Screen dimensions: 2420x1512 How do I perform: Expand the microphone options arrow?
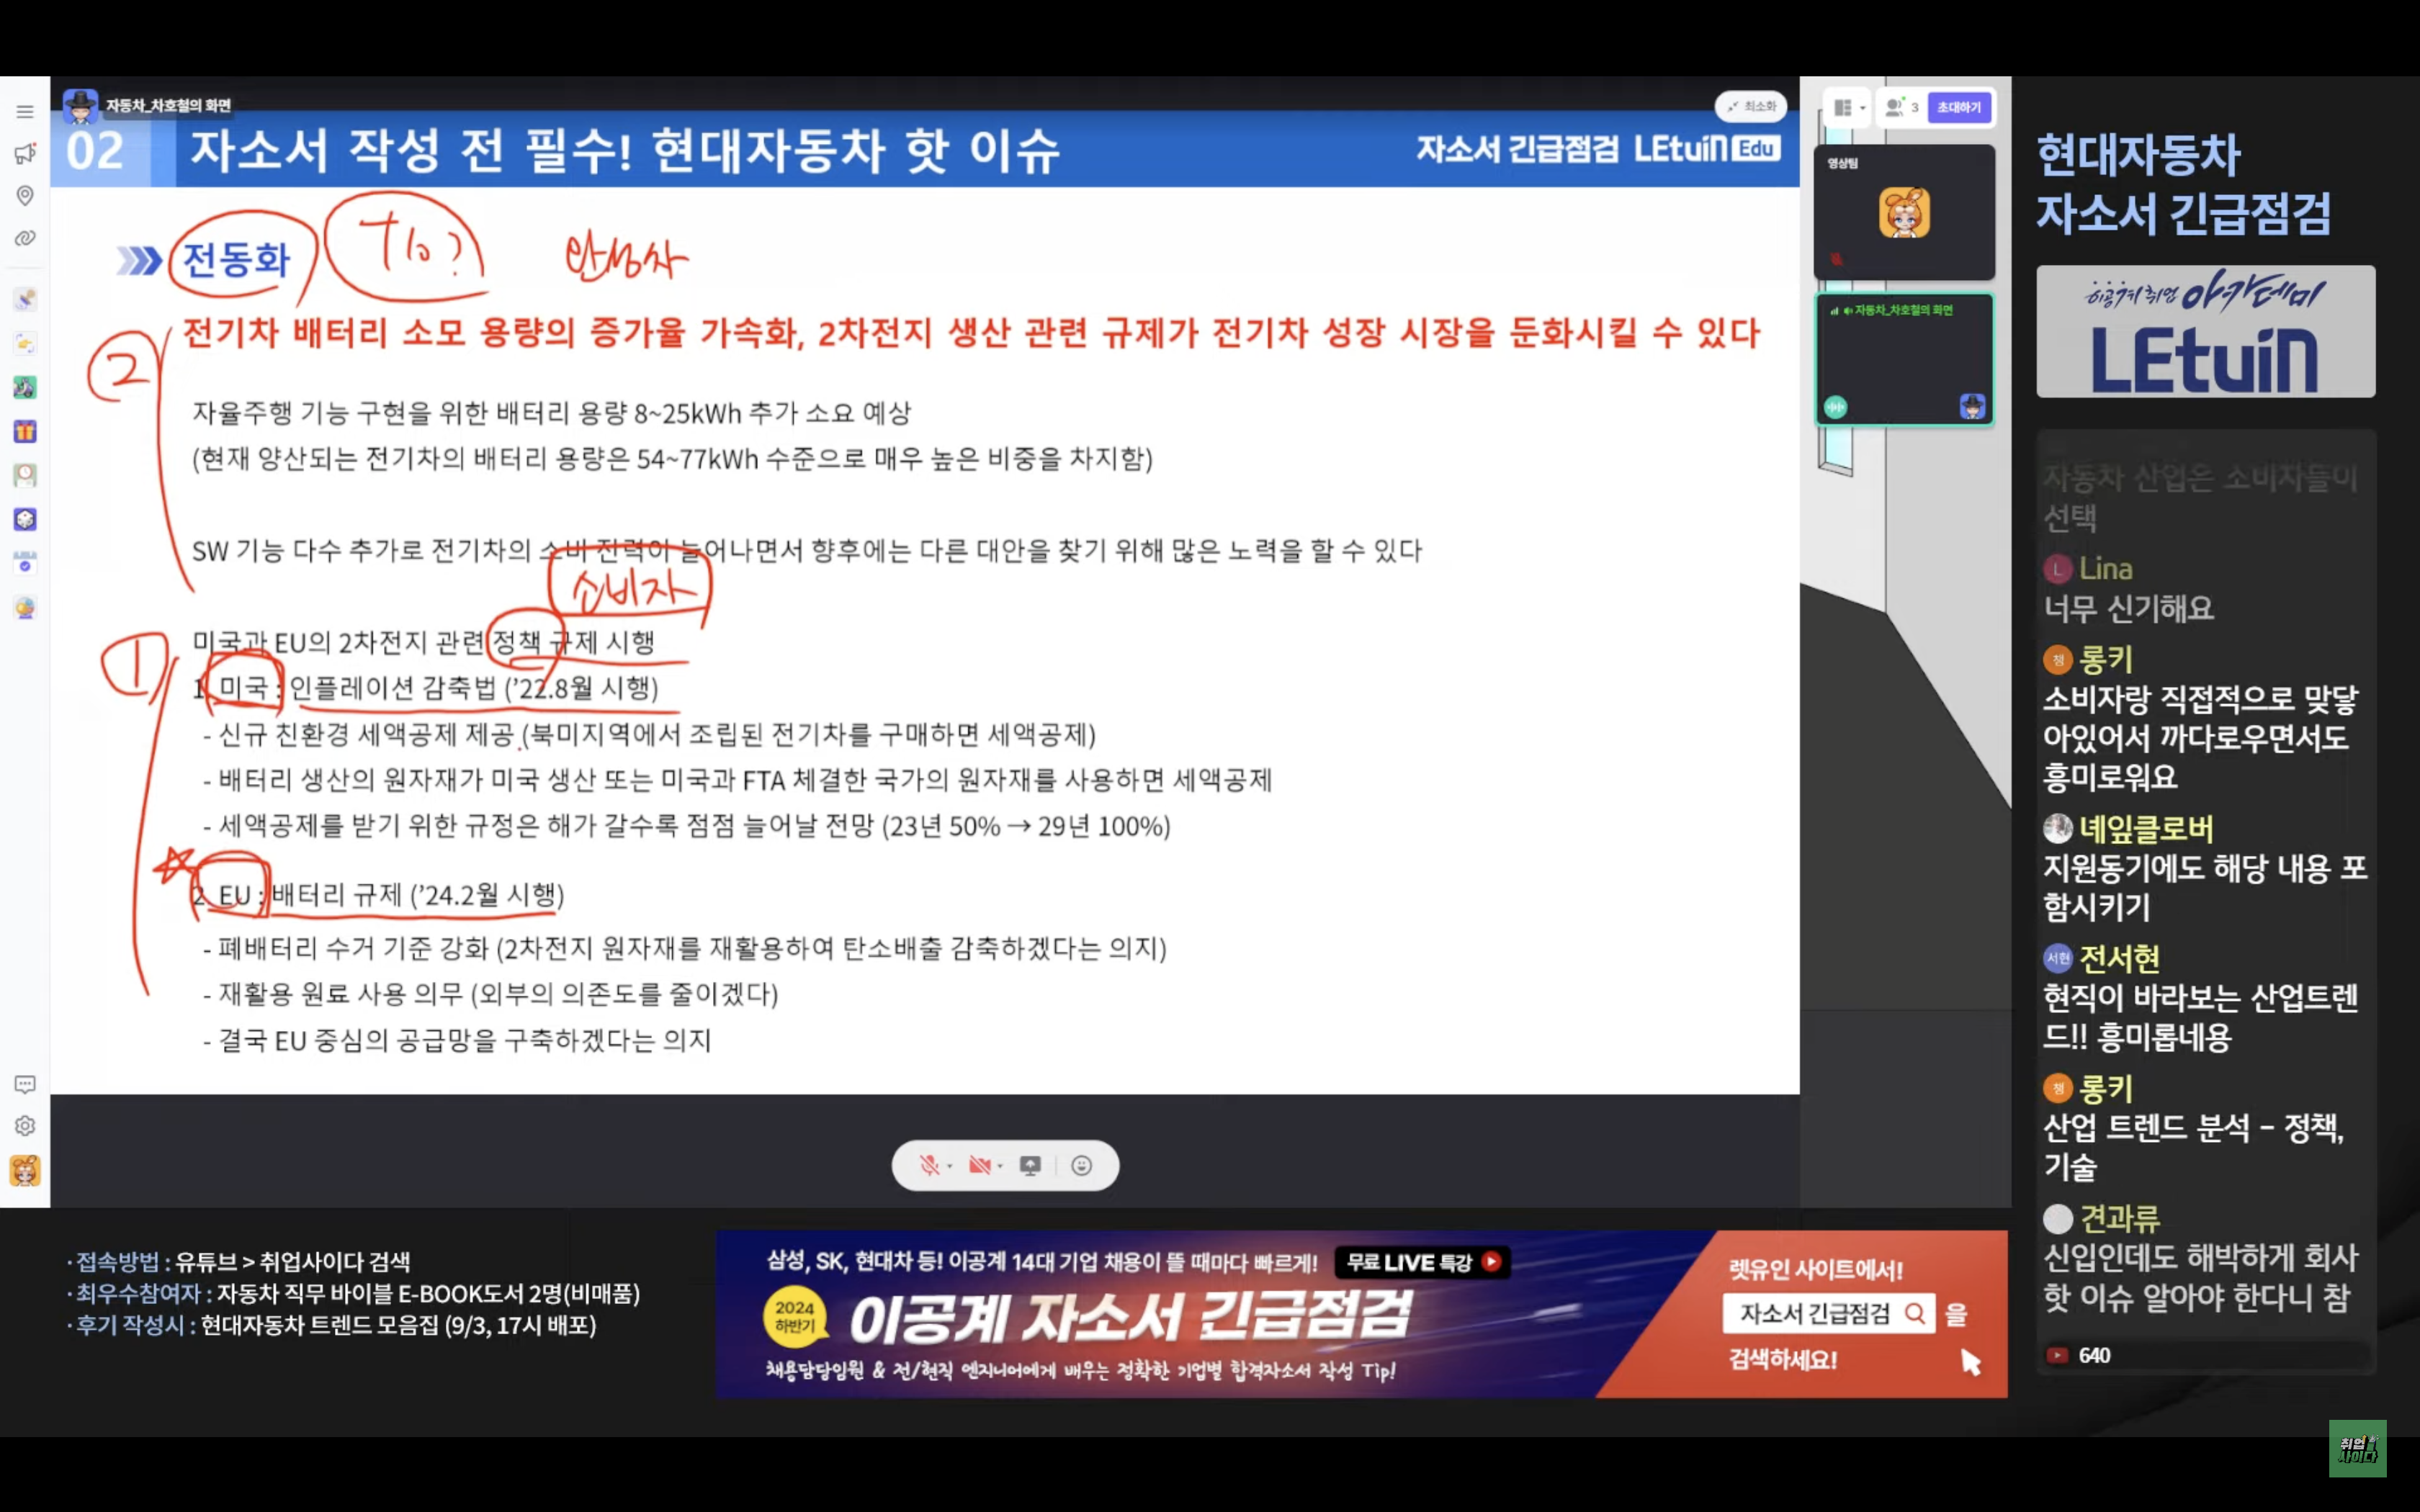point(949,1166)
